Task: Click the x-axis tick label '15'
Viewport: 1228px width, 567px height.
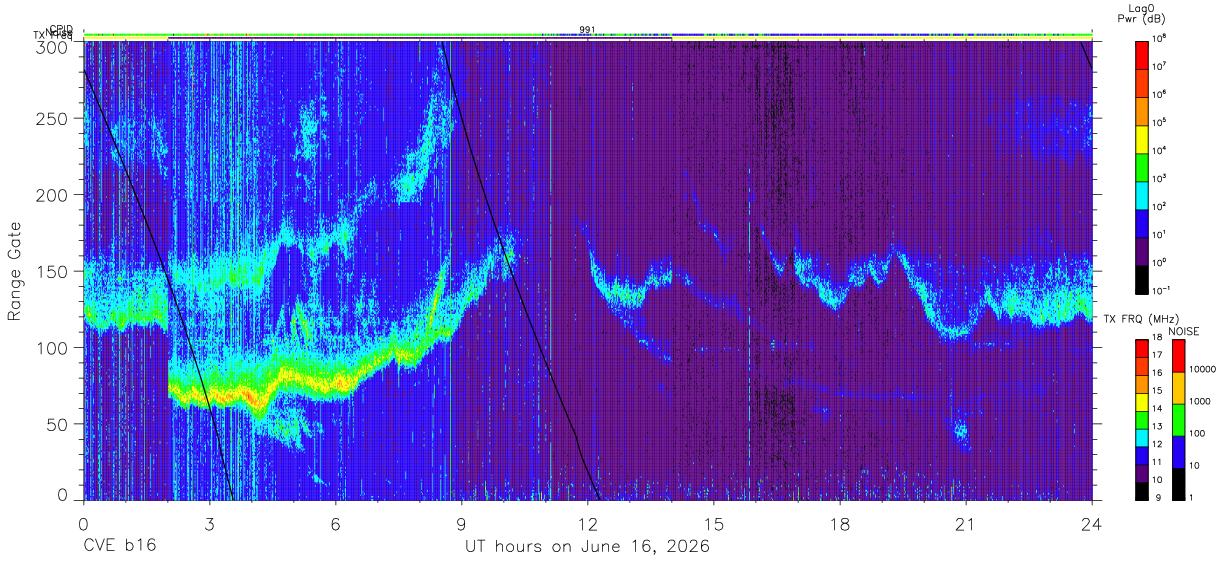Action: 714,523
